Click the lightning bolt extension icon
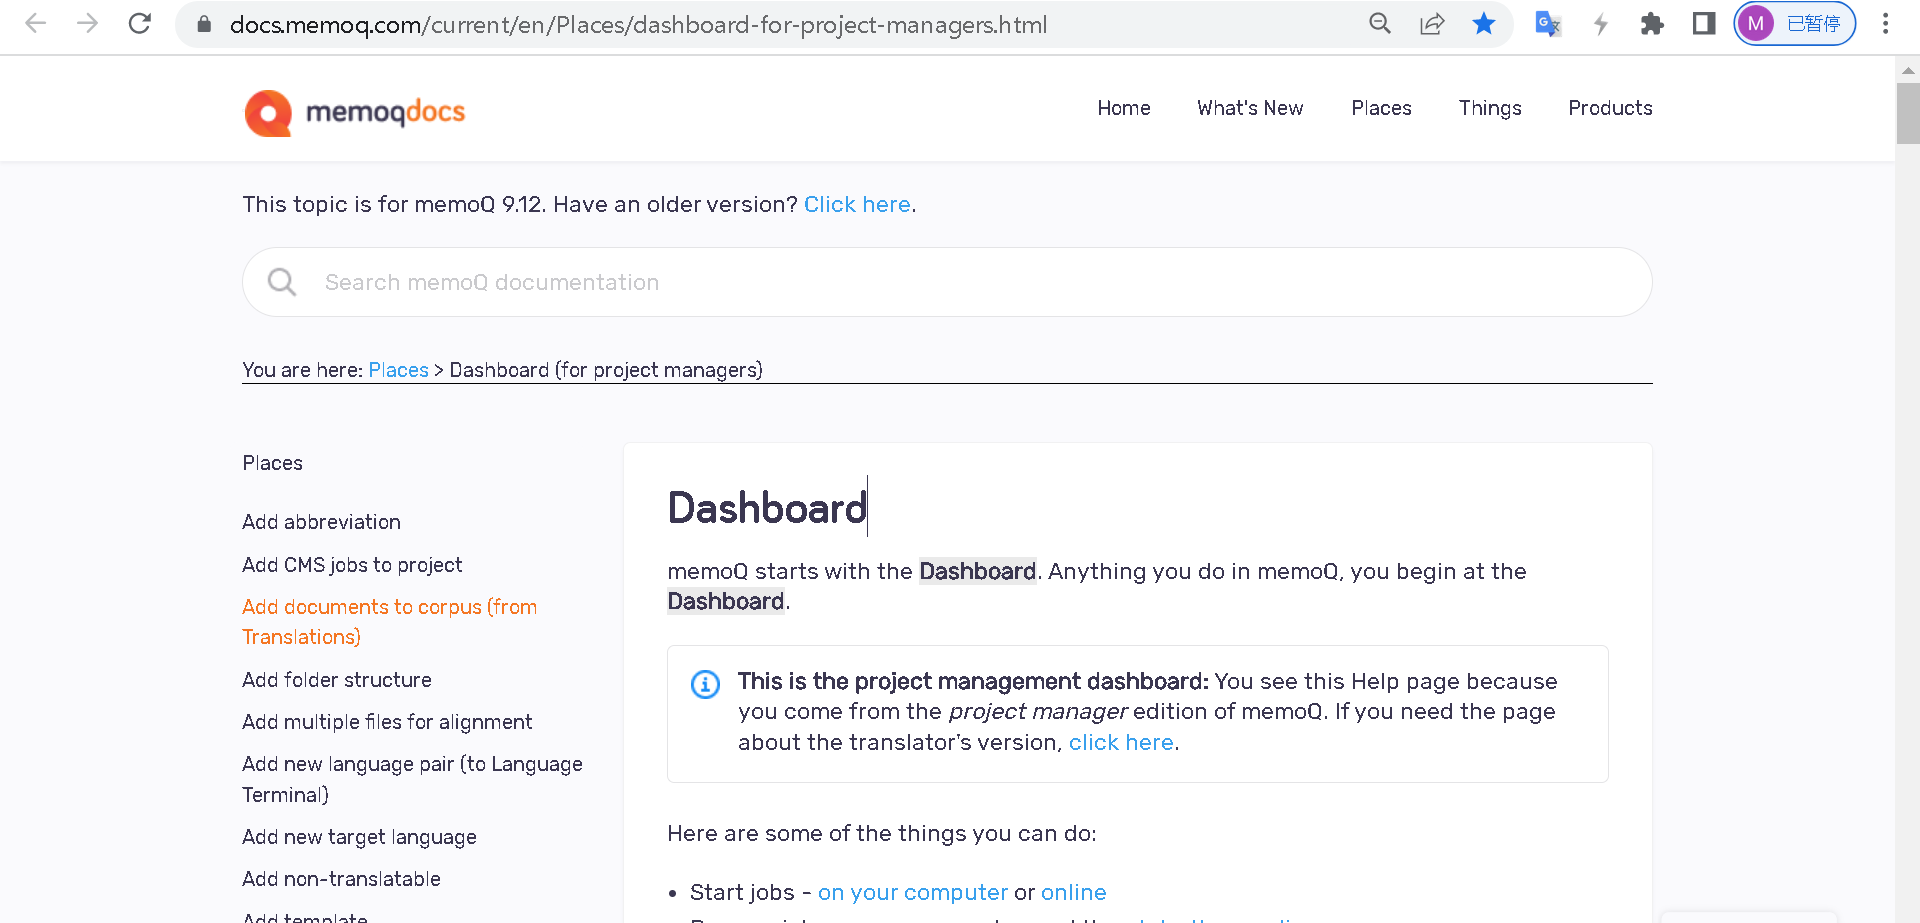The height and width of the screenshot is (923, 1920). coord(1600,24)
